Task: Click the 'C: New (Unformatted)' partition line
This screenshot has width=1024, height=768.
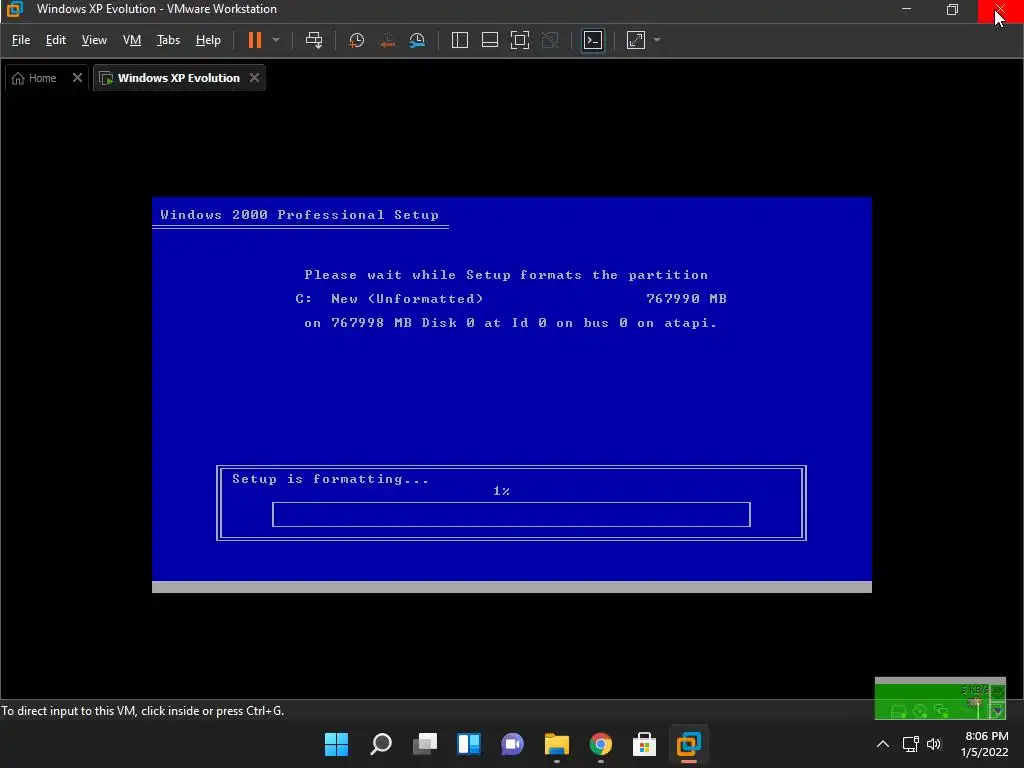Action: click(511, 298)
